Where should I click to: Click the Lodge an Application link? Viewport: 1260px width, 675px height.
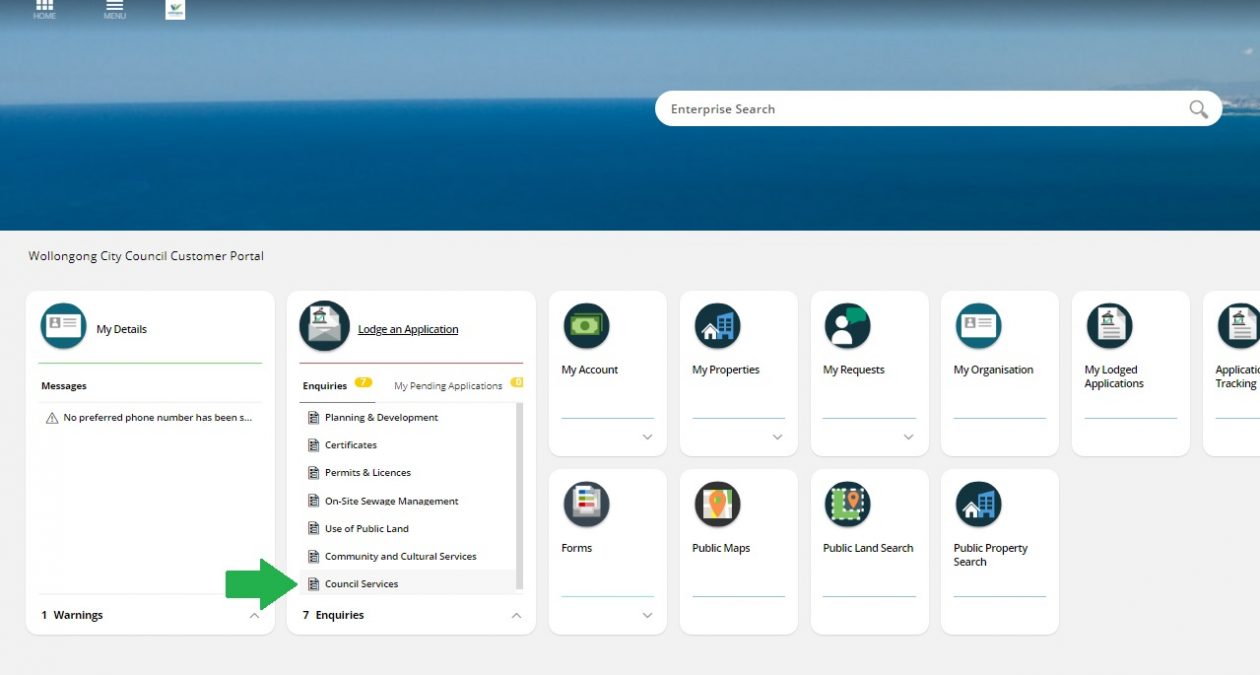[x=408, y=329]
